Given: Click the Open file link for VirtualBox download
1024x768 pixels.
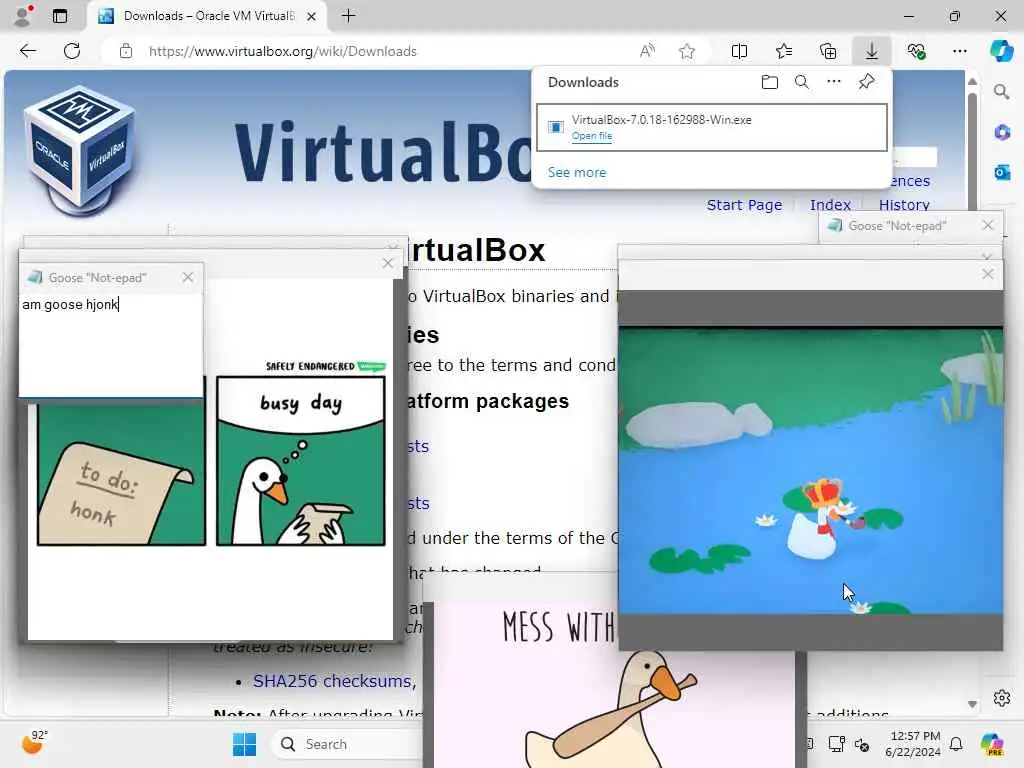Looking at the screenshot, I should click(592, 136).
